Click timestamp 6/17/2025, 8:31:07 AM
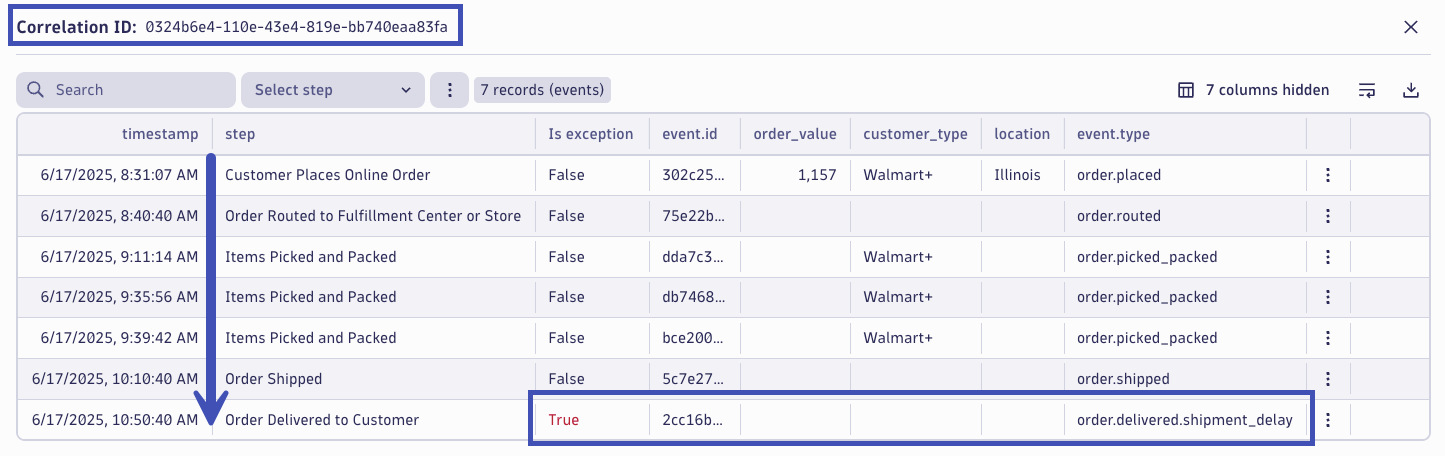The image size is (1445, 456). click(x=119, y=175)
